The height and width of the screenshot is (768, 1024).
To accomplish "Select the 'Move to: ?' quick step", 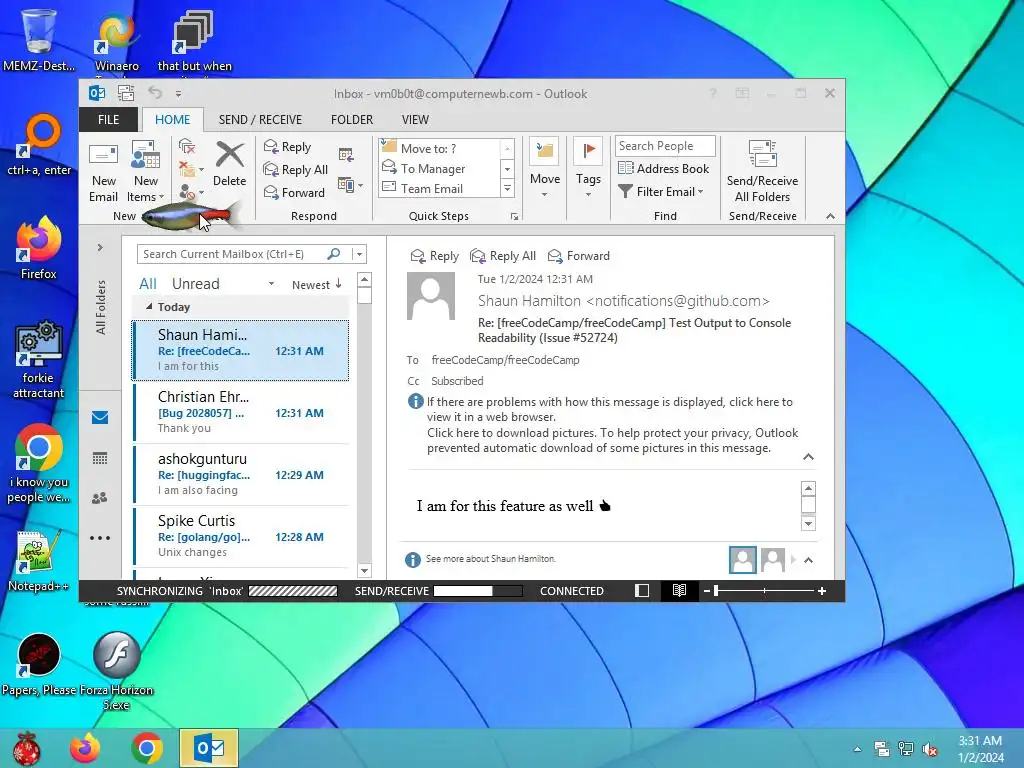I will [x=439, y=148].
